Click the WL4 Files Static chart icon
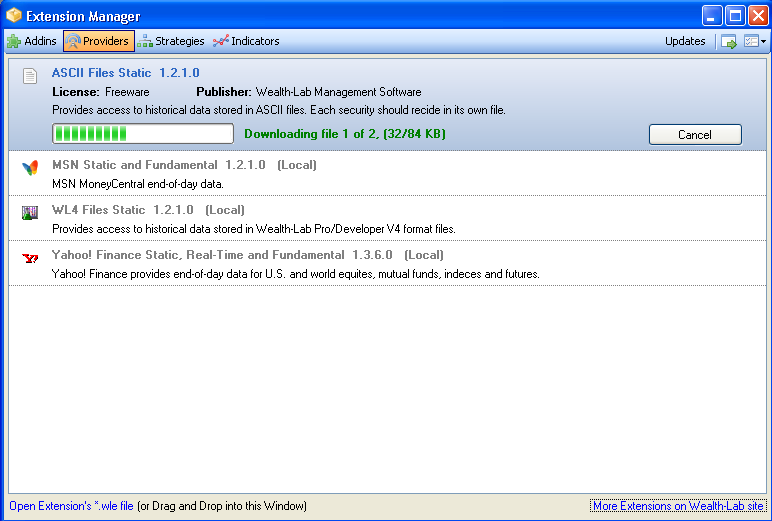 (30, 213)
